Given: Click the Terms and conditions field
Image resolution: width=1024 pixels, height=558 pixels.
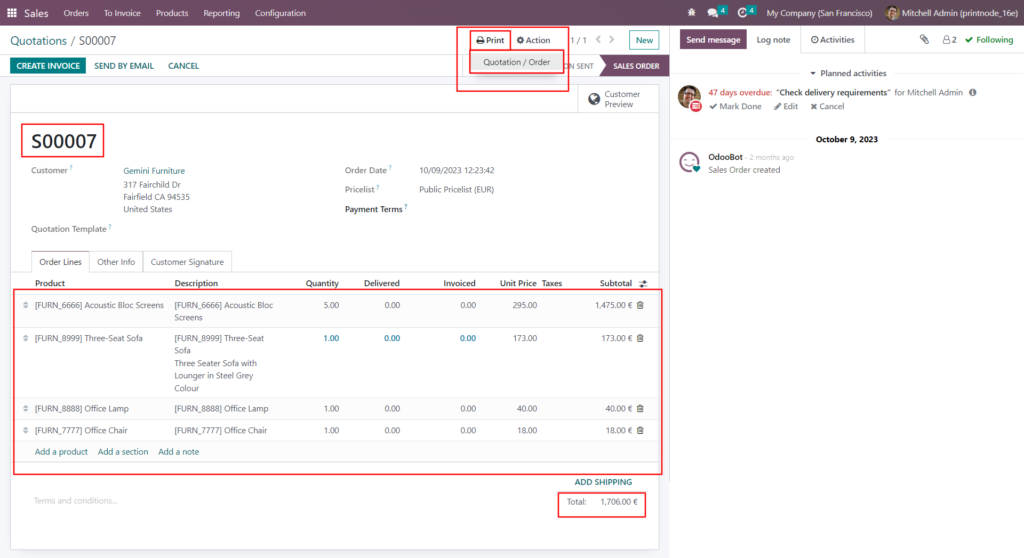Looking at the screenshot, I should point(76,501).
